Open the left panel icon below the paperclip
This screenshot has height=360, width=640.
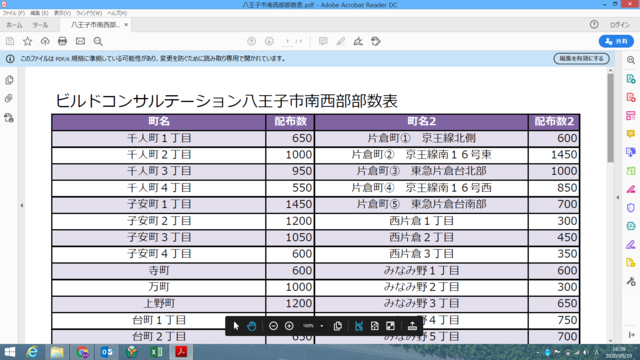click(9, 118)
